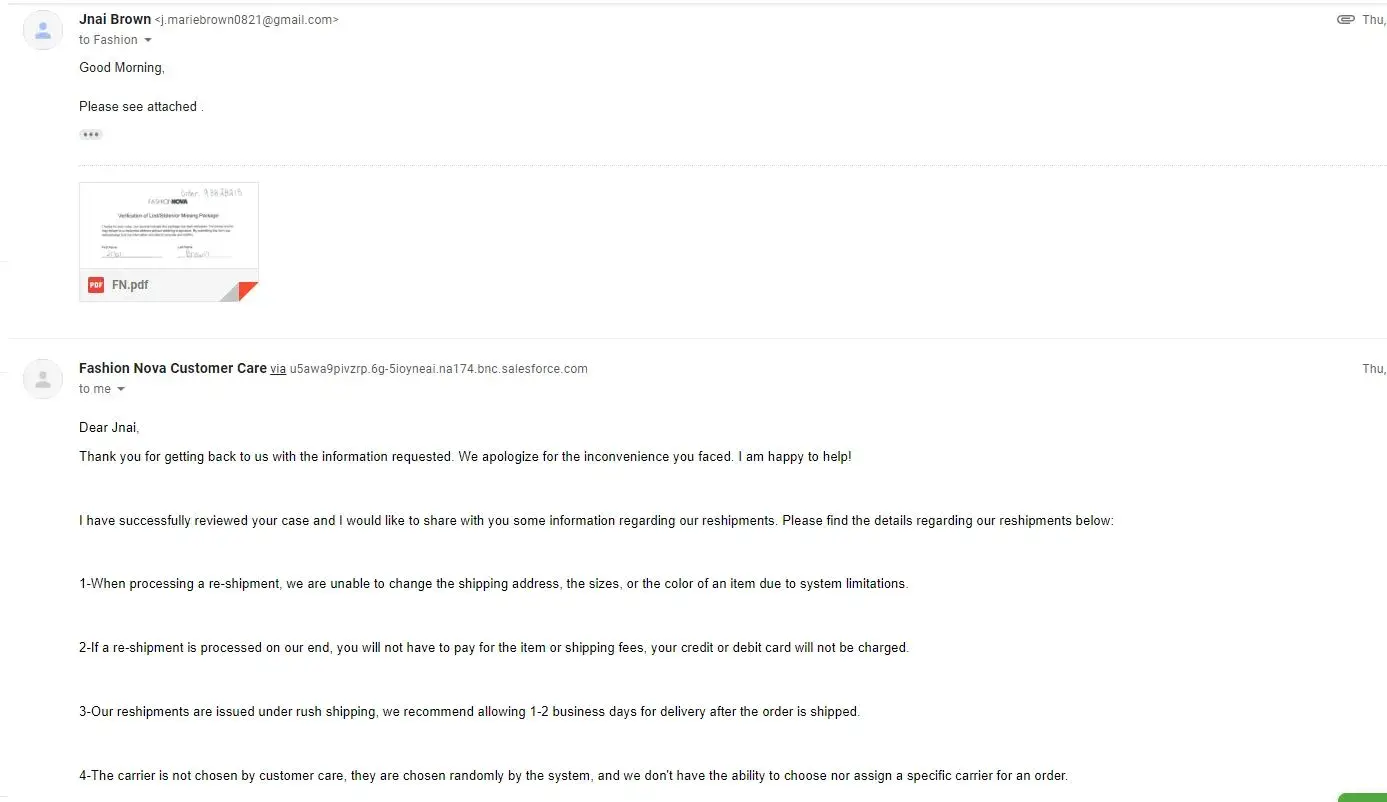Click the "Thu" date on Fashion Nova's reply
The height and width of the screenshot is (802, 1387).
[x=1373, y=369]
